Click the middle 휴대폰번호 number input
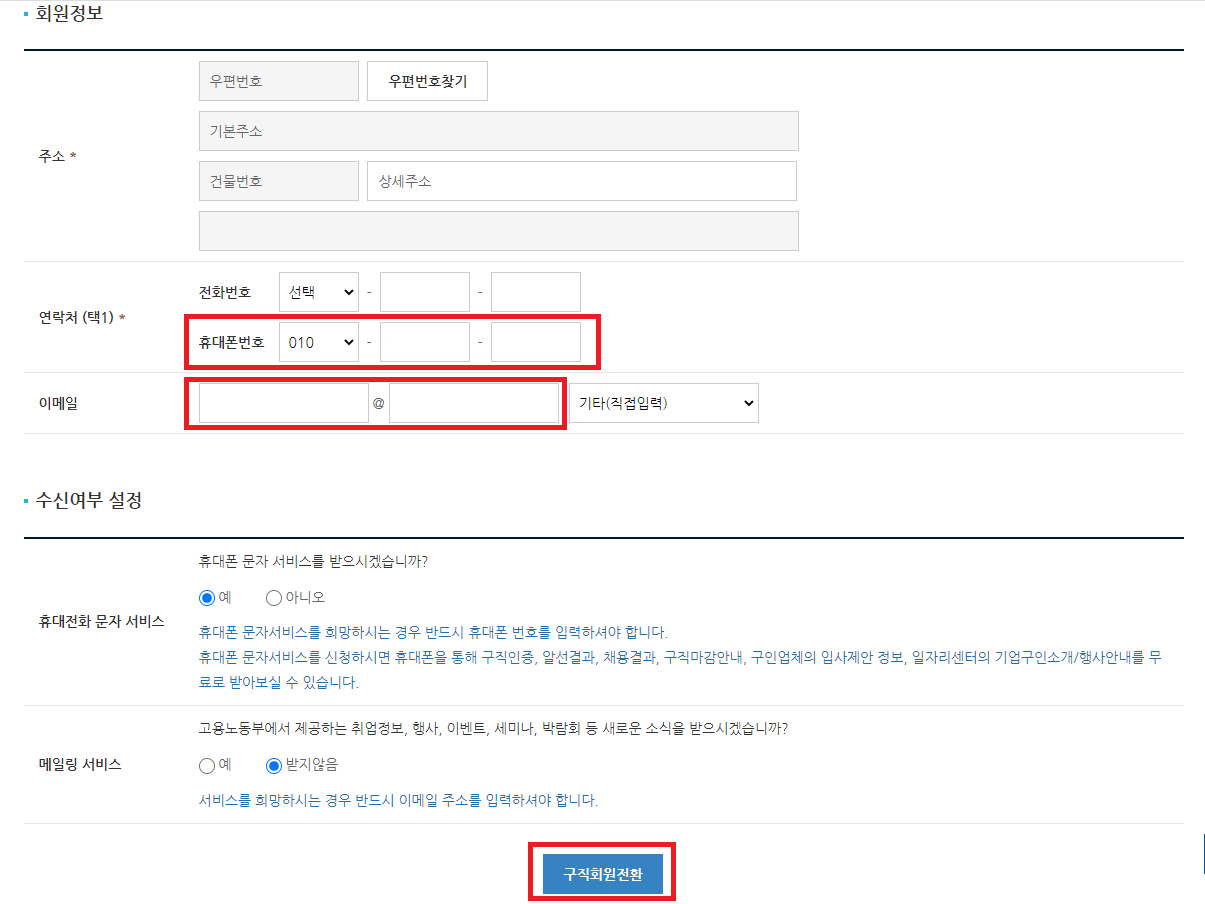 [x=424, y=342]
